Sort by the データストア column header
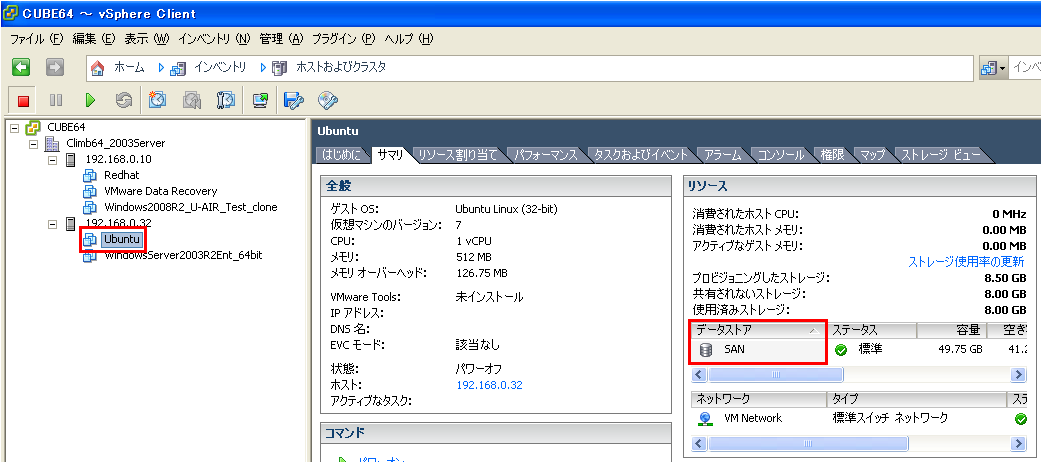Viewport: 1041px width, 462px height. click(757, 330)
